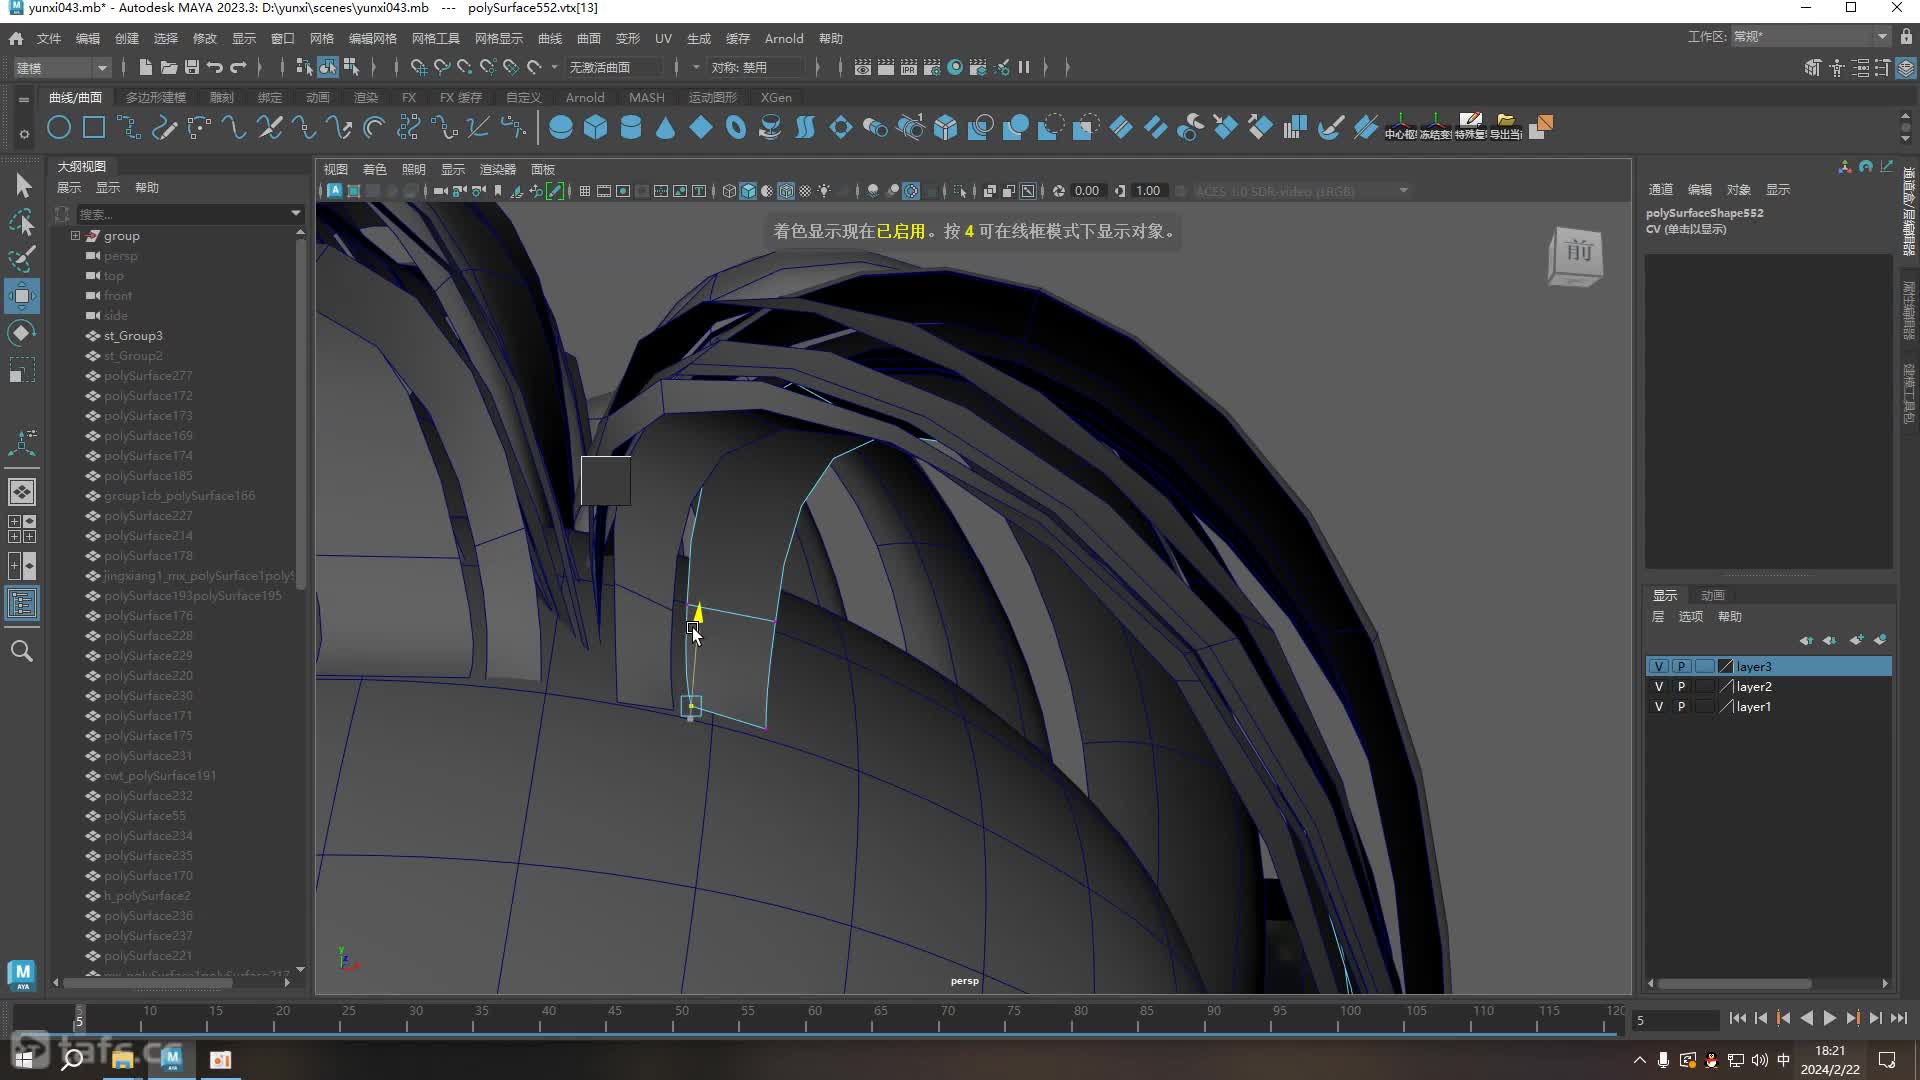Activate the Paint Selection tool
Screen dimensions: 1920x1080
click(x=22, y=259)
